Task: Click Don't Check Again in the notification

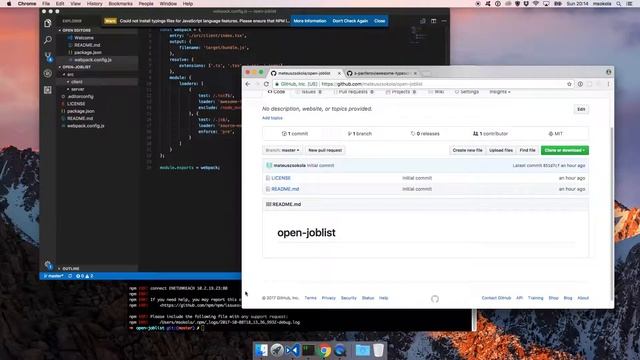Action: (350, 21)
